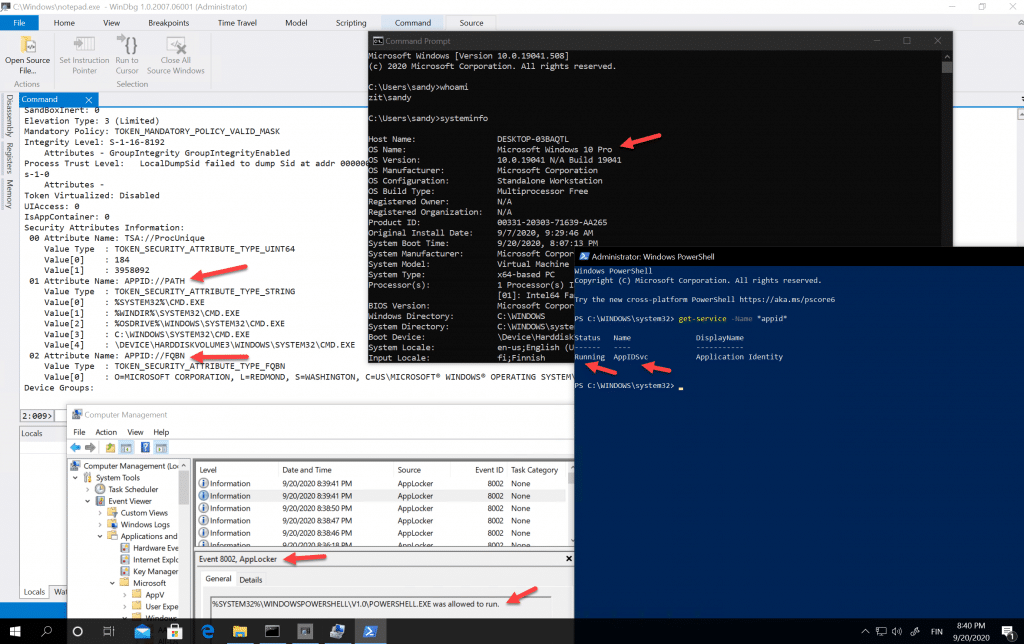Close the Event 8002 preview pane
The height and width of the screenshot is (644, 1024).
pyautogui.click(x=568, y=559)
